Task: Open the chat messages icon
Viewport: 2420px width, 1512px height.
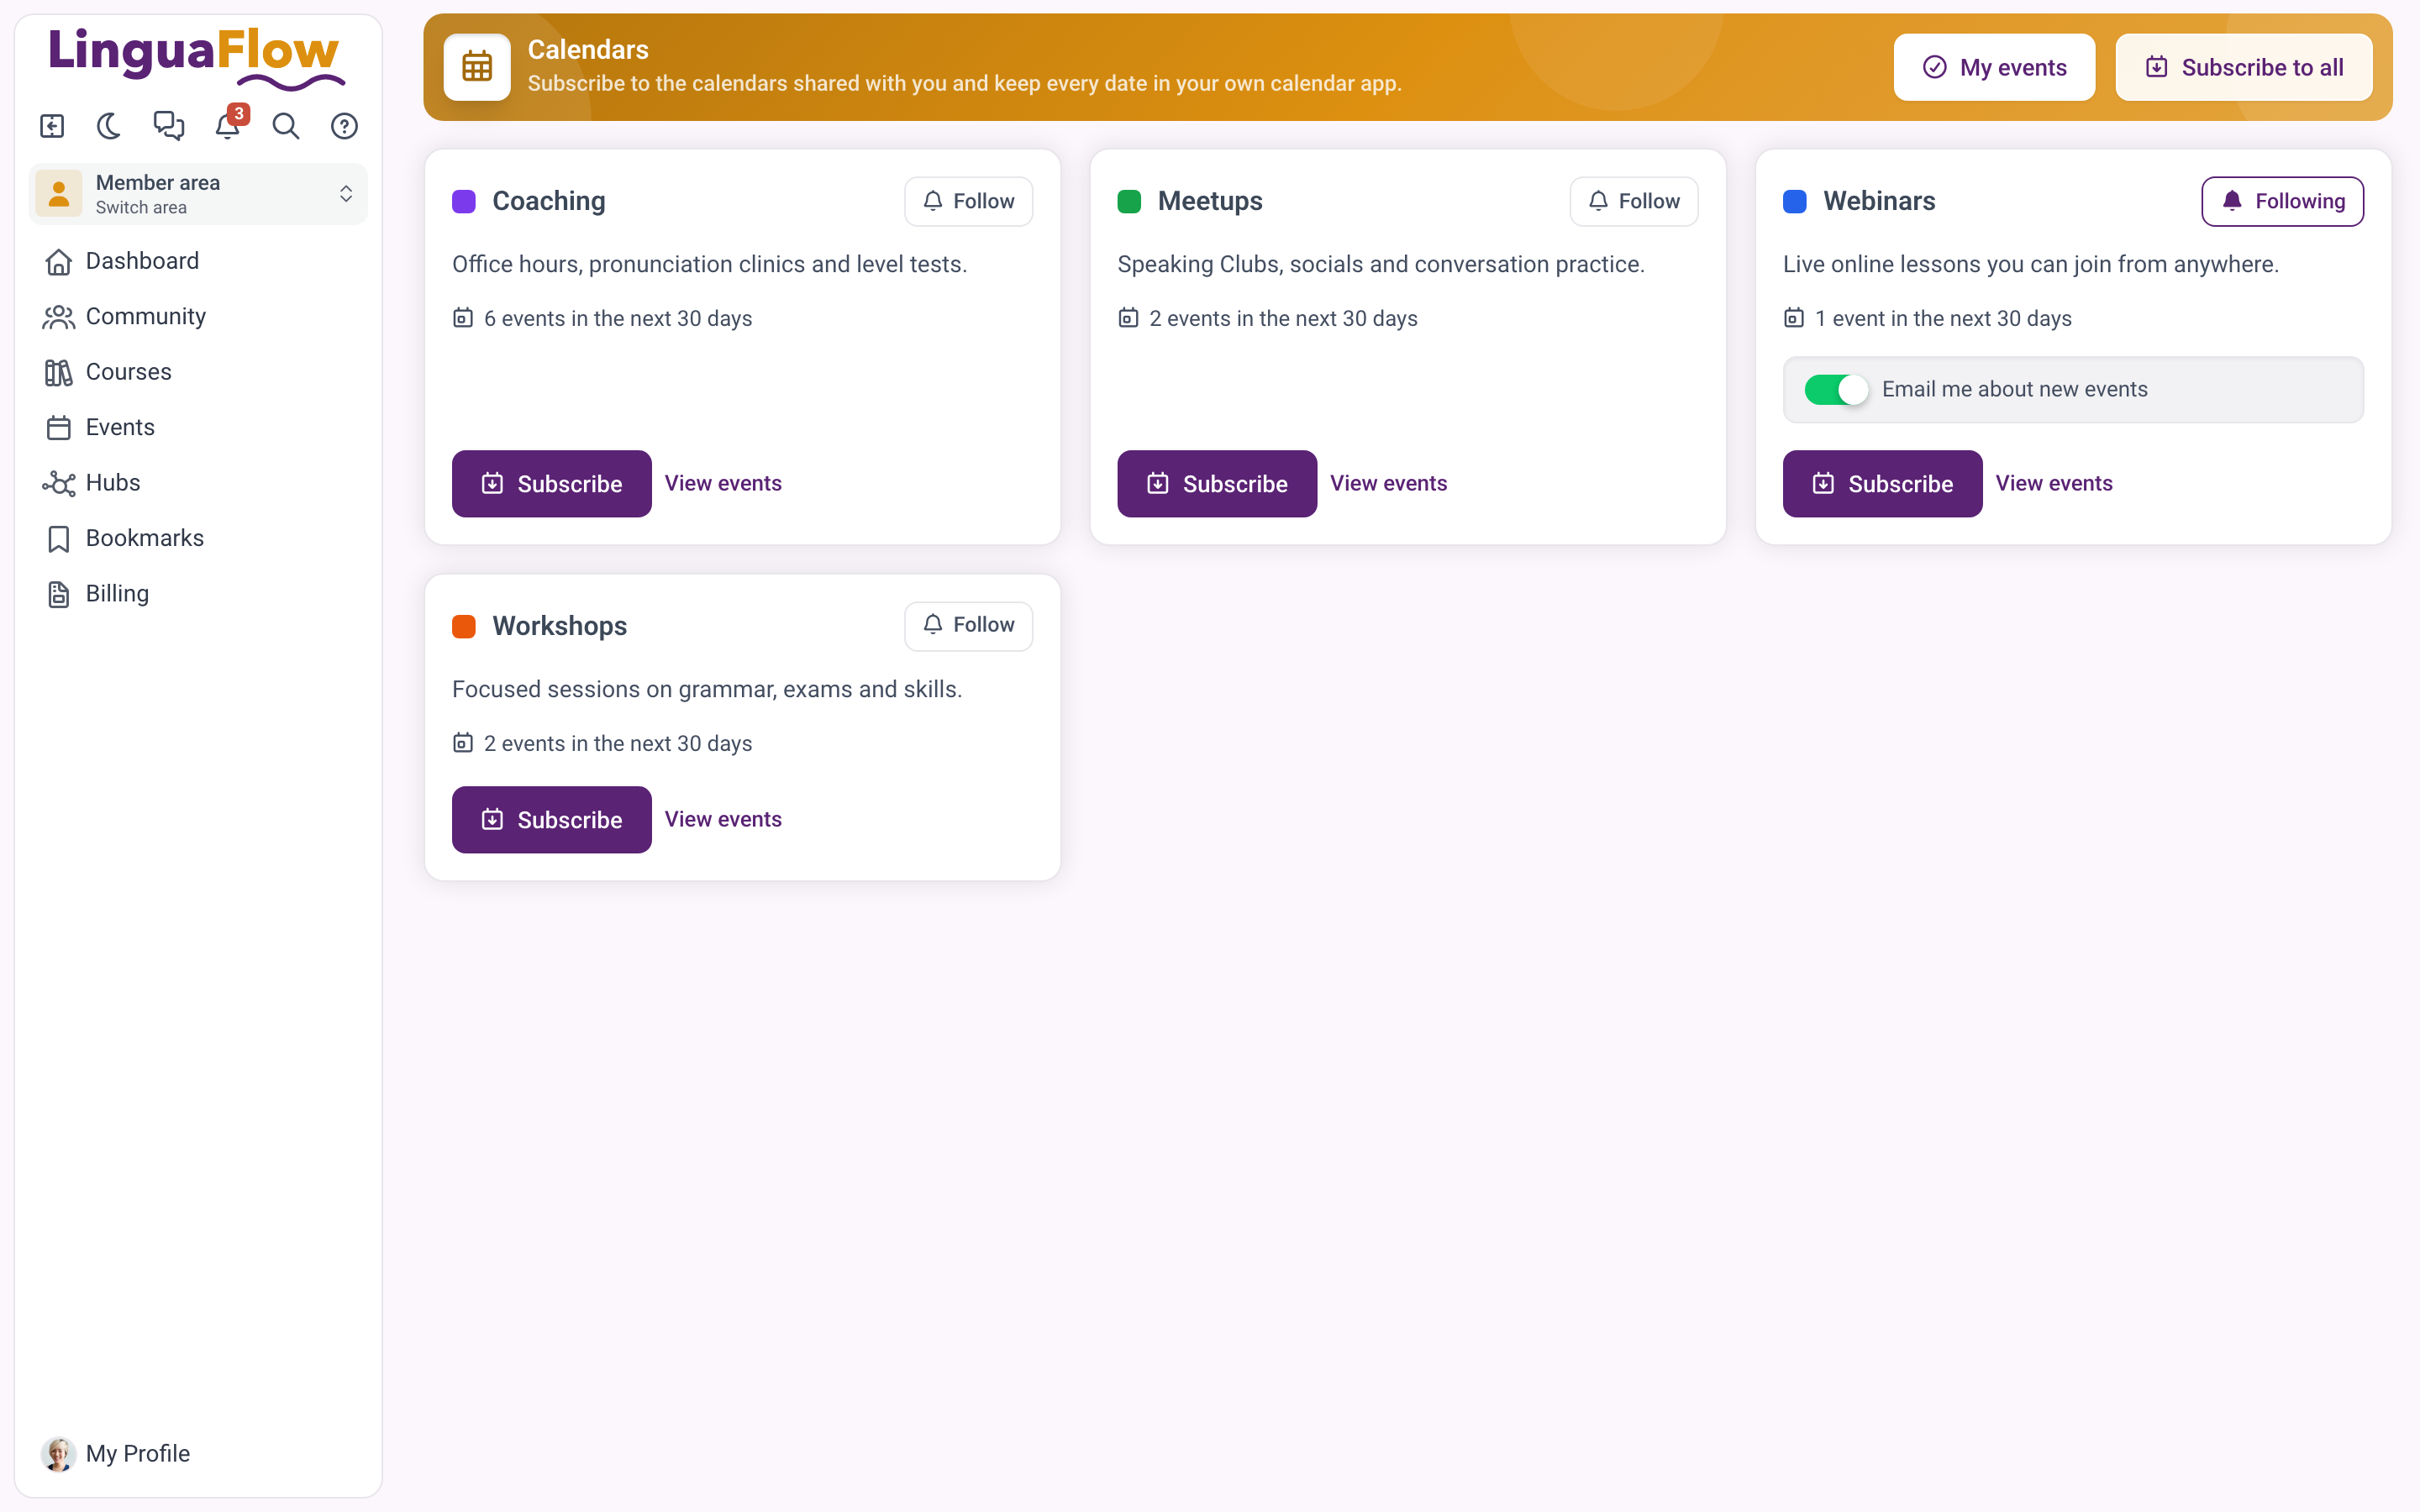Action: (169, 126)
